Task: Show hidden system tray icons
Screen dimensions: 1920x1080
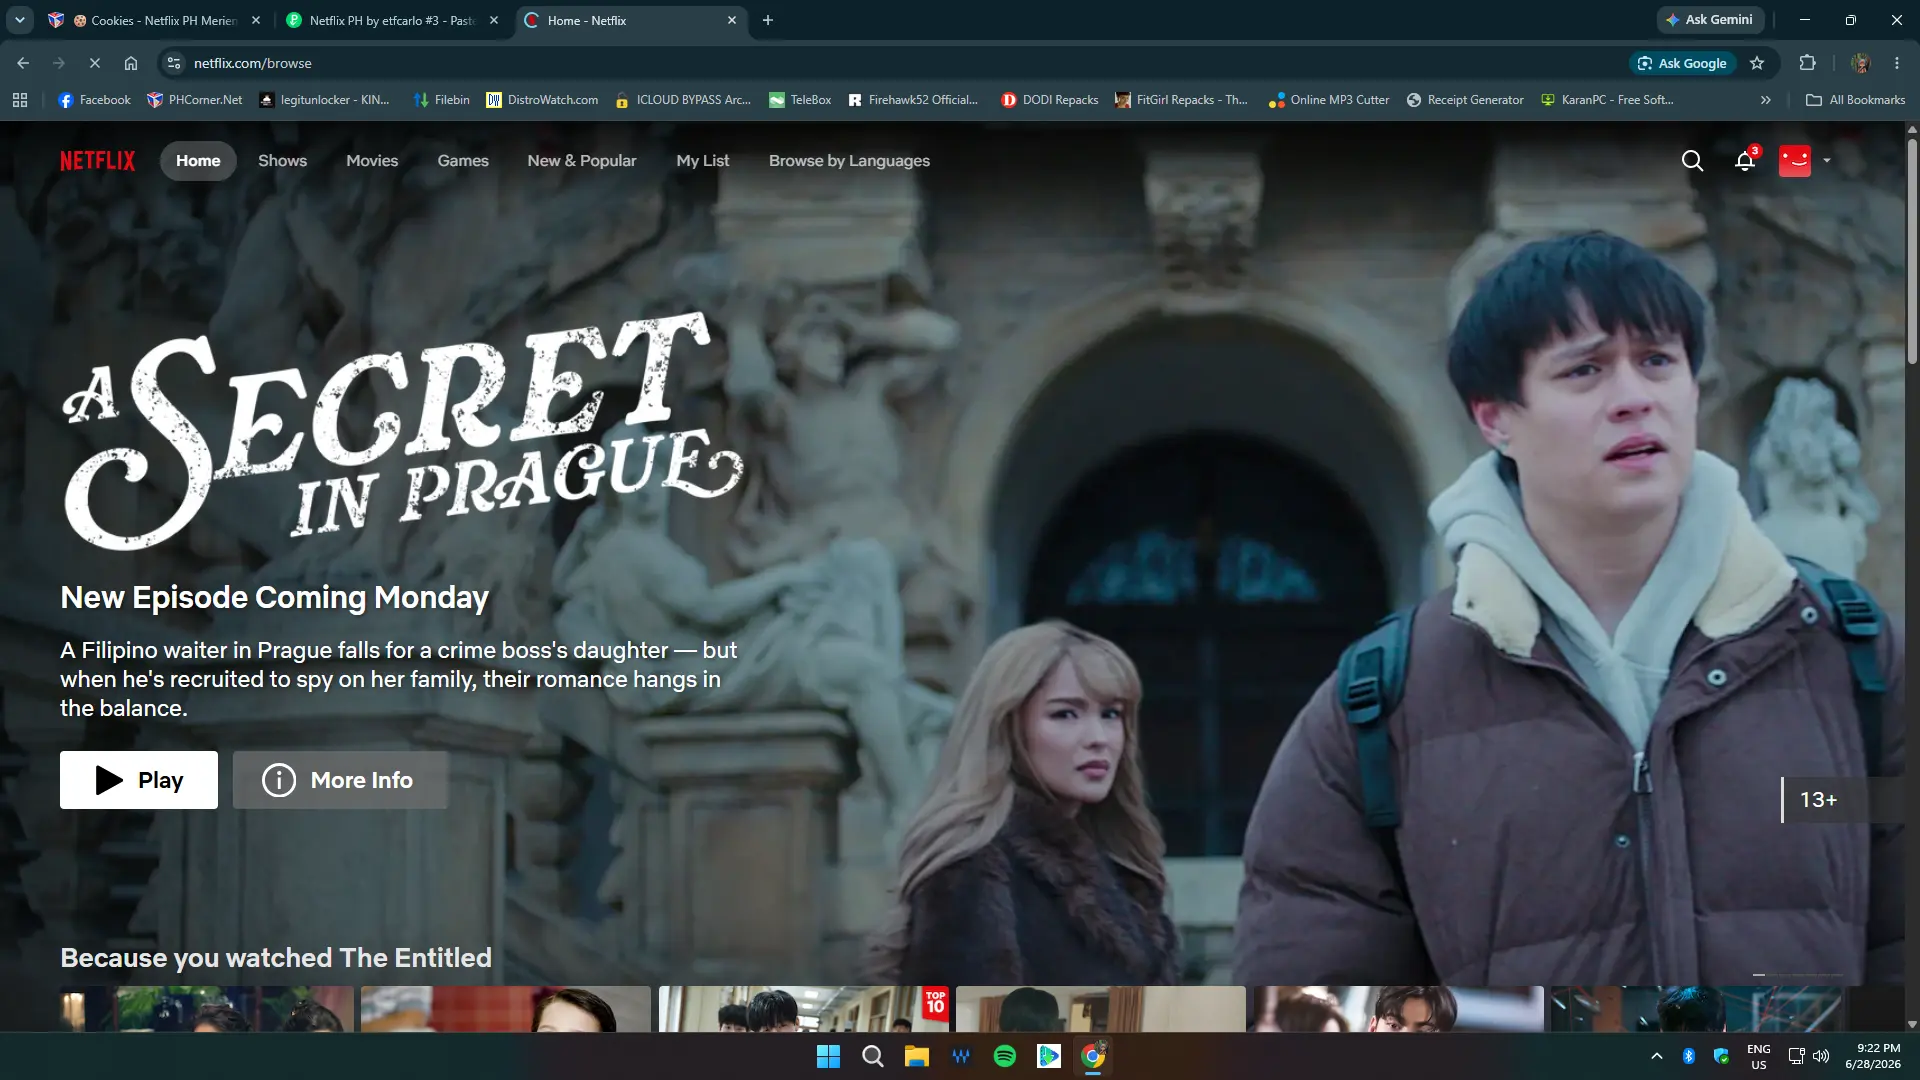Action: pos(1656,1056)
